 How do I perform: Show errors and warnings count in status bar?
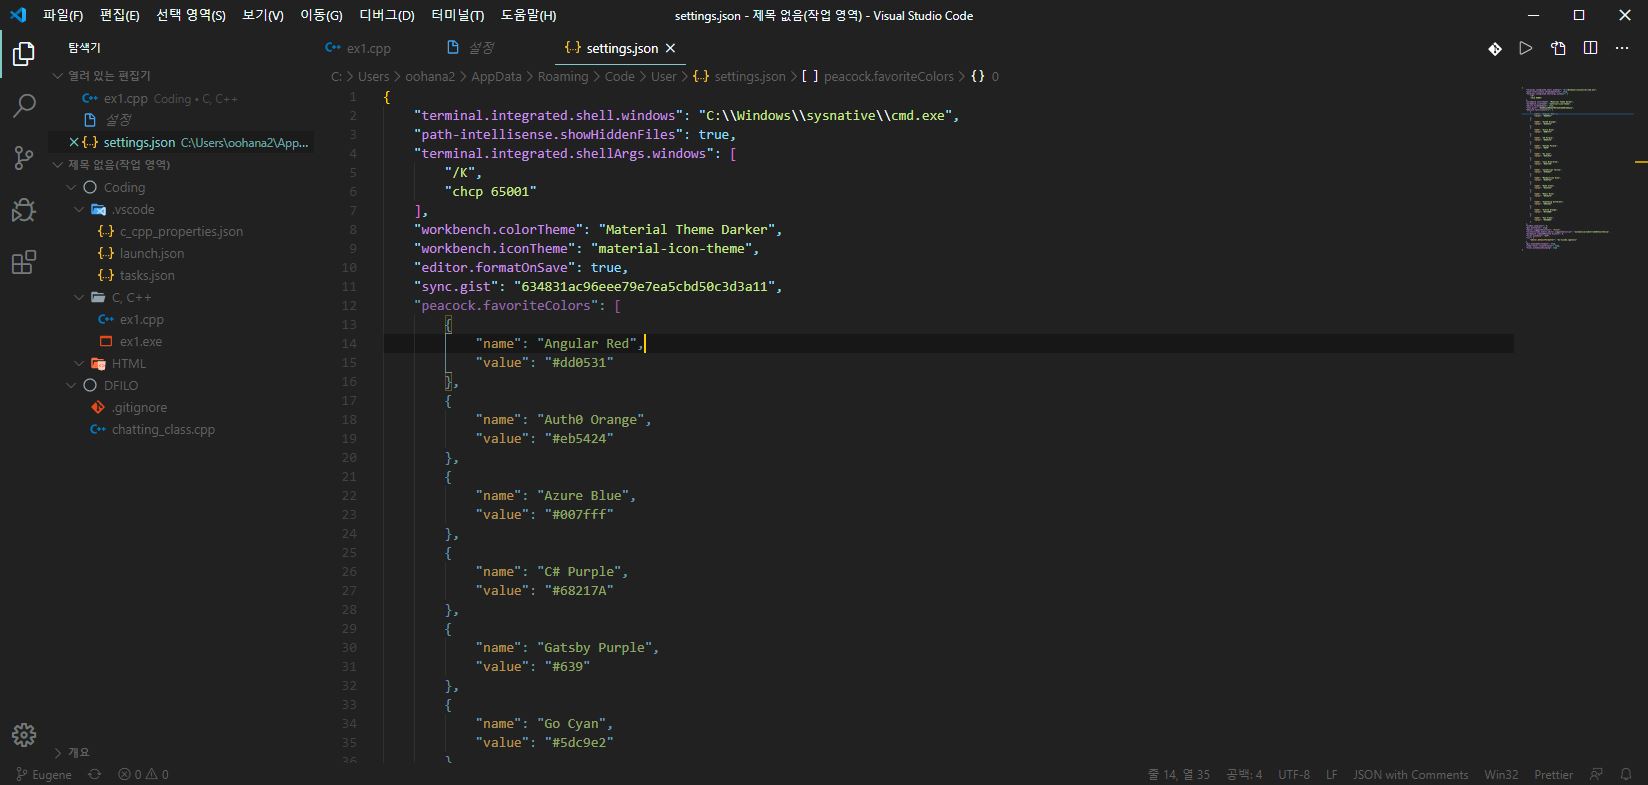[143, 774]
